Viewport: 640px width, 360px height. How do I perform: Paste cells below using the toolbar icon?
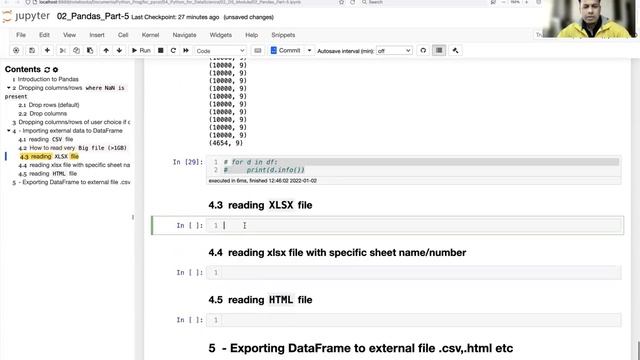coord(90,50)
